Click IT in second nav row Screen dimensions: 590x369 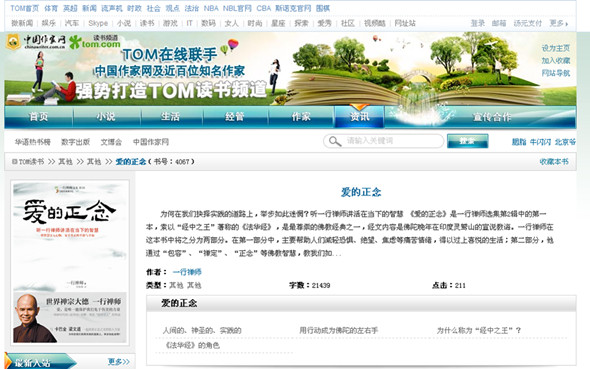click(x=189, y=23)
